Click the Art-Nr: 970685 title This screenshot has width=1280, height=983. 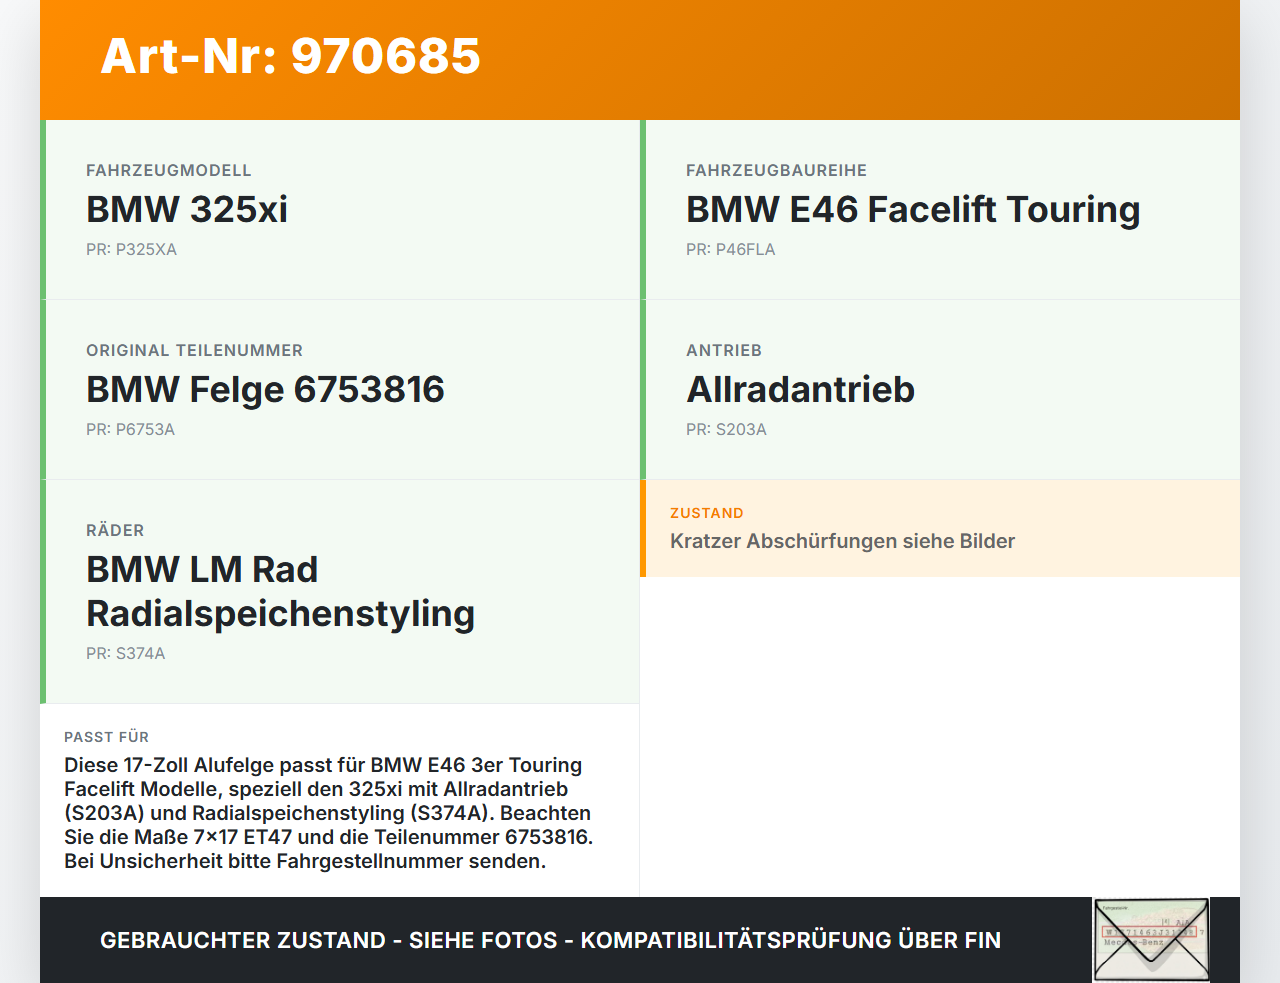click(x=290, y=57)
